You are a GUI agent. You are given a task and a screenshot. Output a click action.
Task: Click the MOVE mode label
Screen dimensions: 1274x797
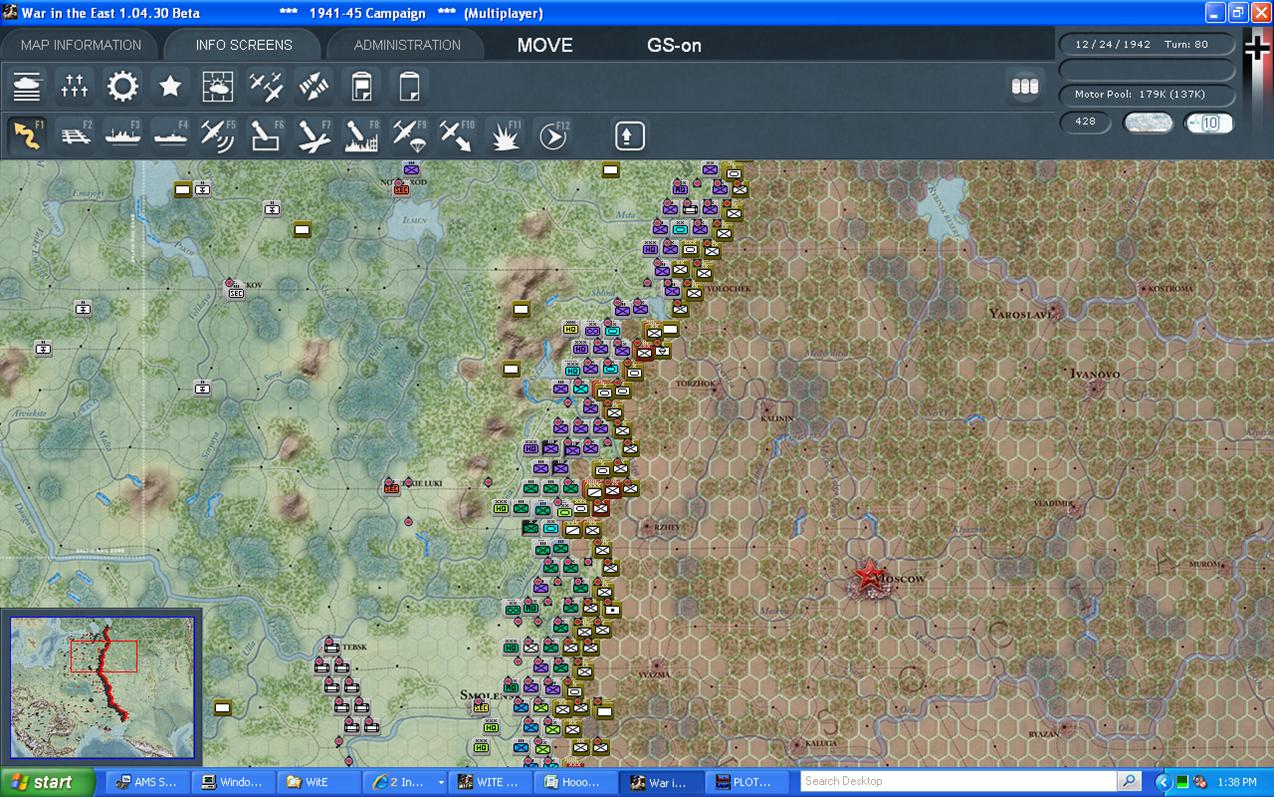click(x=545, y=45)
